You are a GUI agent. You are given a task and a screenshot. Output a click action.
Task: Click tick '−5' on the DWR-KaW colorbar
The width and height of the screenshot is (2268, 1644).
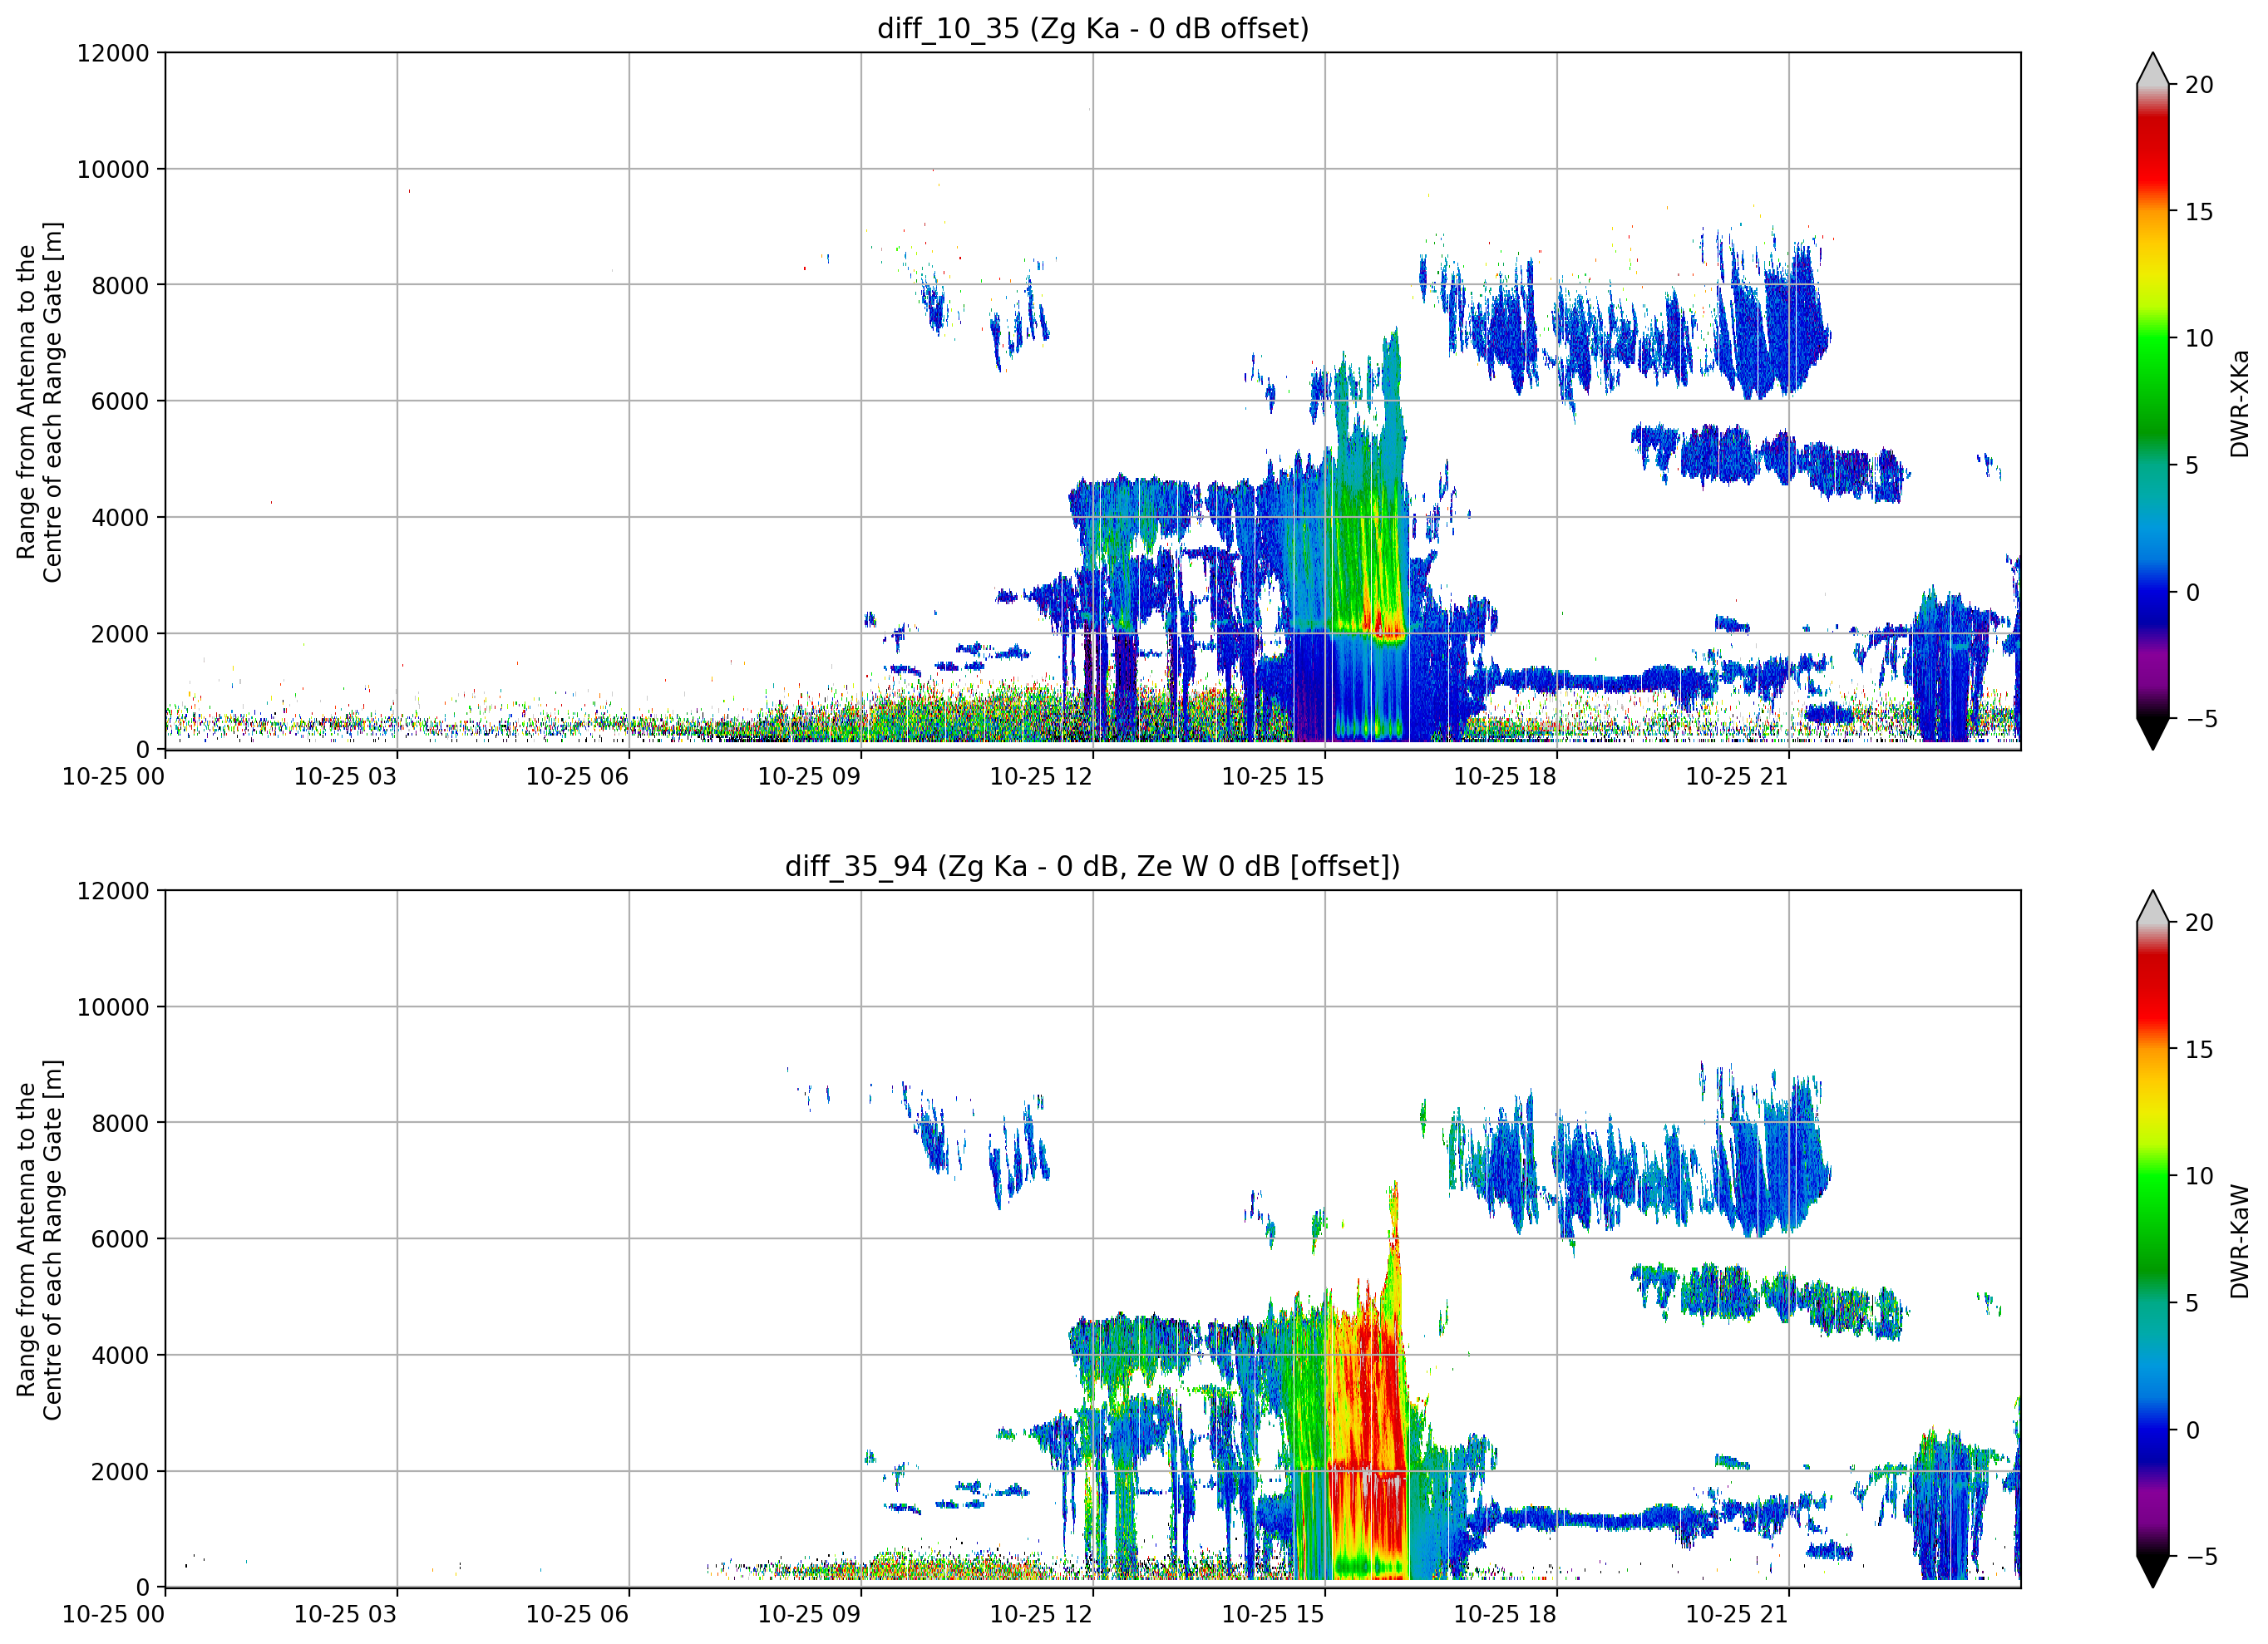pyautogui.click(x=2201, y=1556)
